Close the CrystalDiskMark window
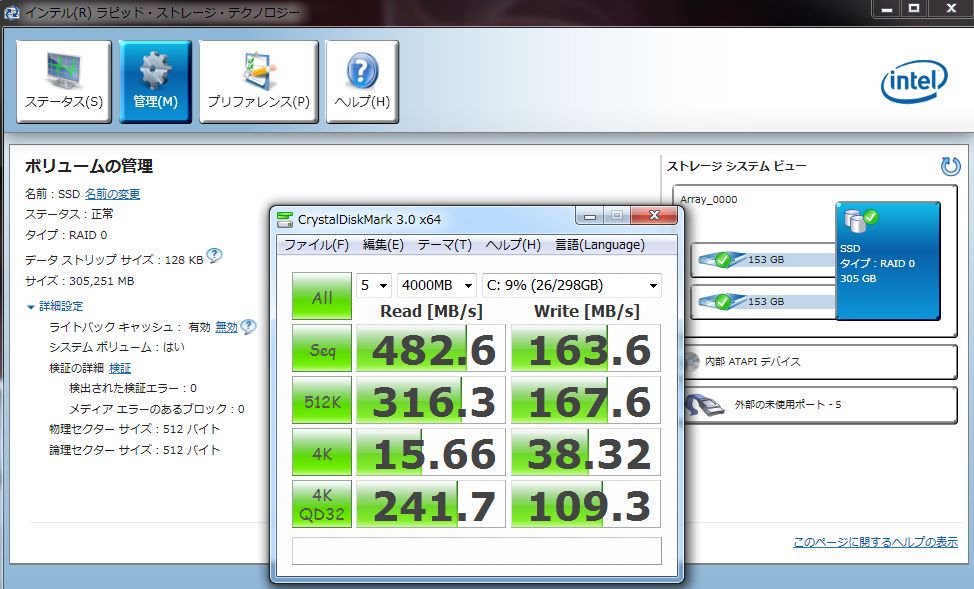 pos(653,216)
